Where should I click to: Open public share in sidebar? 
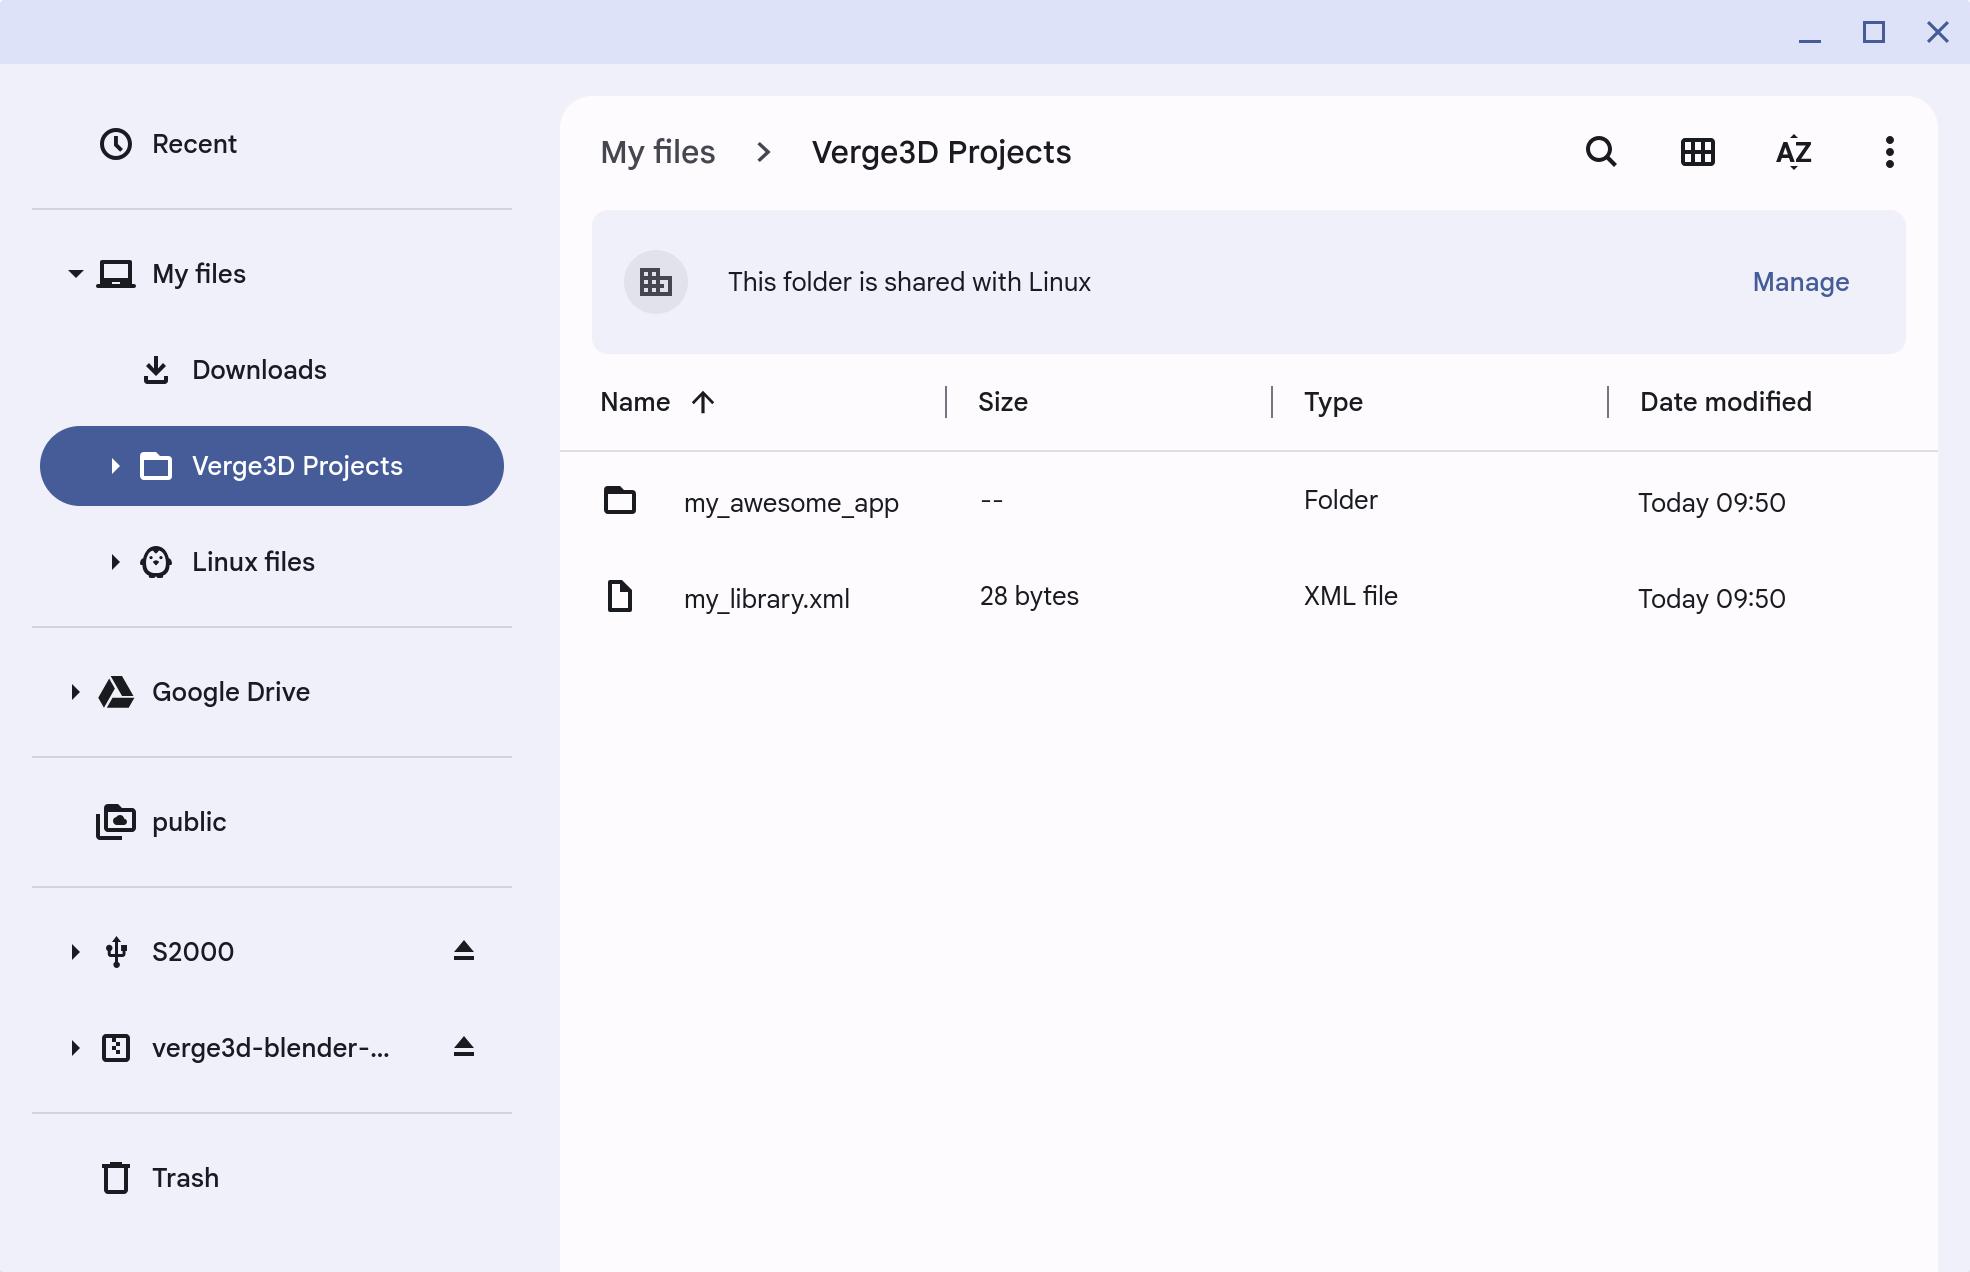(272, 822)
